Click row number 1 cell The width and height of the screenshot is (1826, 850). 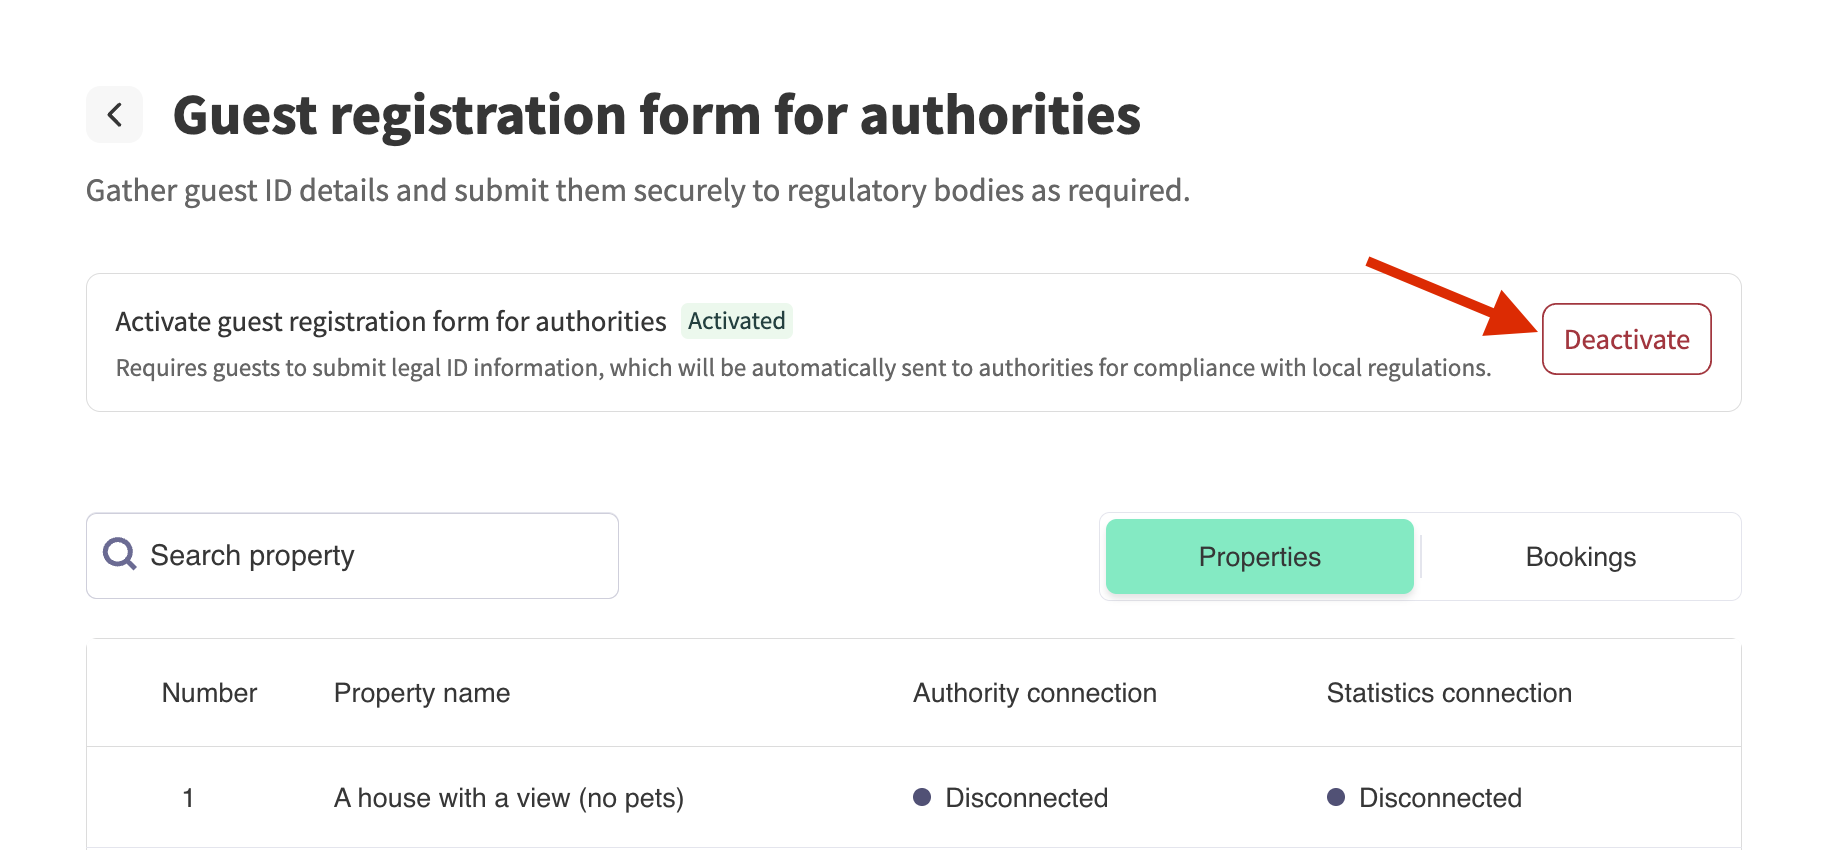tap(188, 798)
